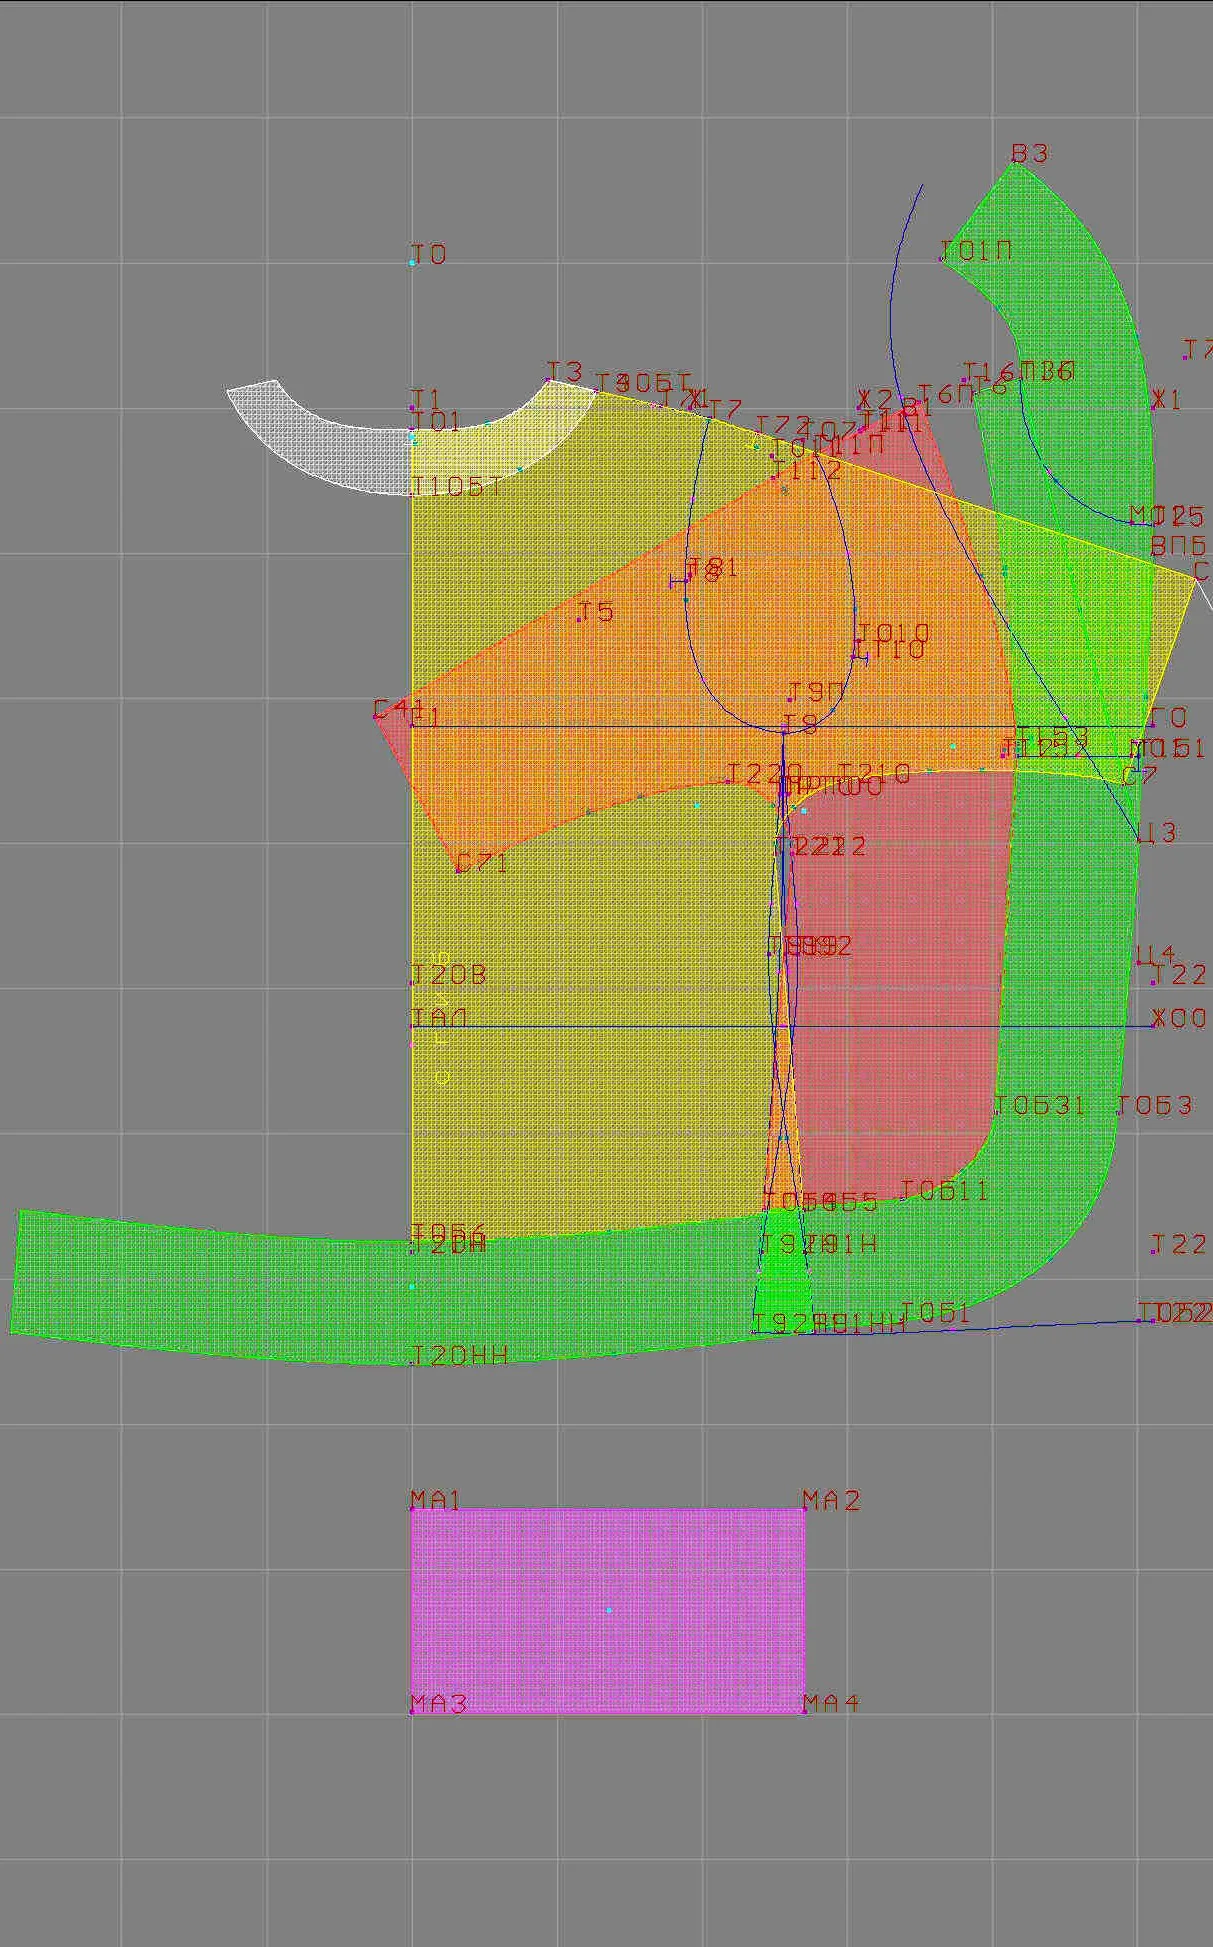Click the Т20В label on the center line
Image resolution: width=1213 pixels, height=1947 pixels.
click(449, 975)
